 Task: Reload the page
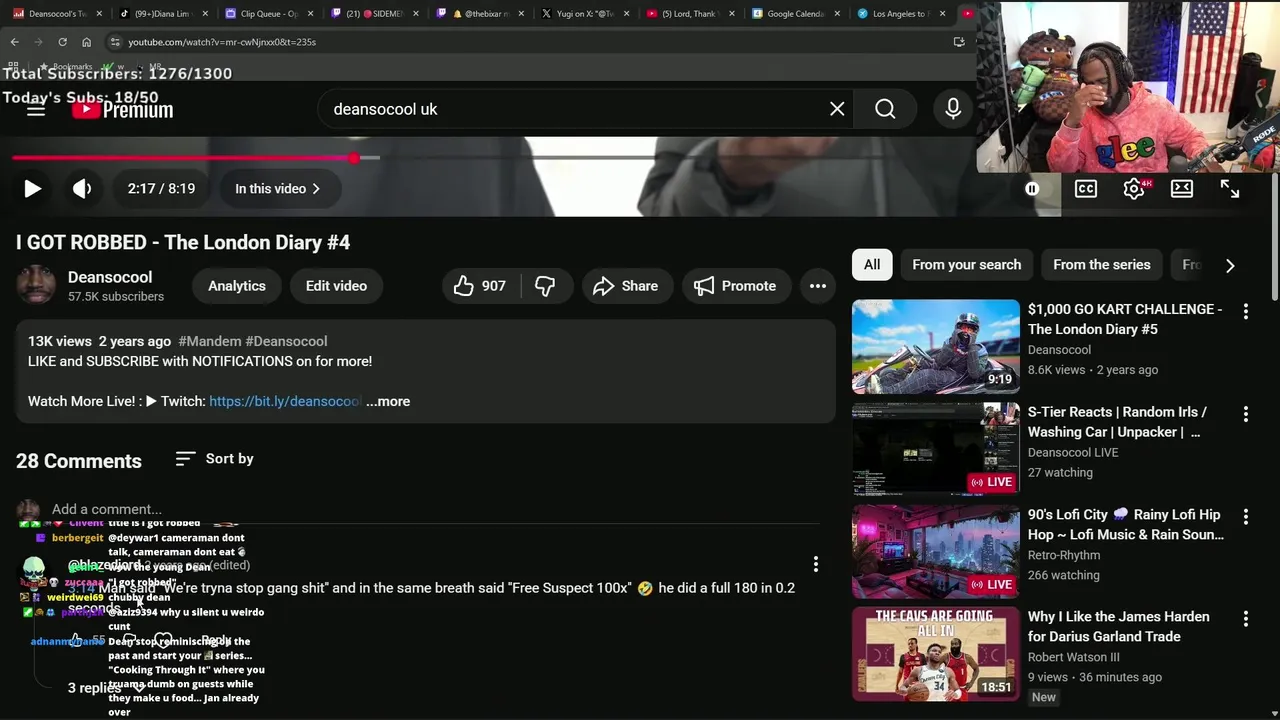coord(62,42)
